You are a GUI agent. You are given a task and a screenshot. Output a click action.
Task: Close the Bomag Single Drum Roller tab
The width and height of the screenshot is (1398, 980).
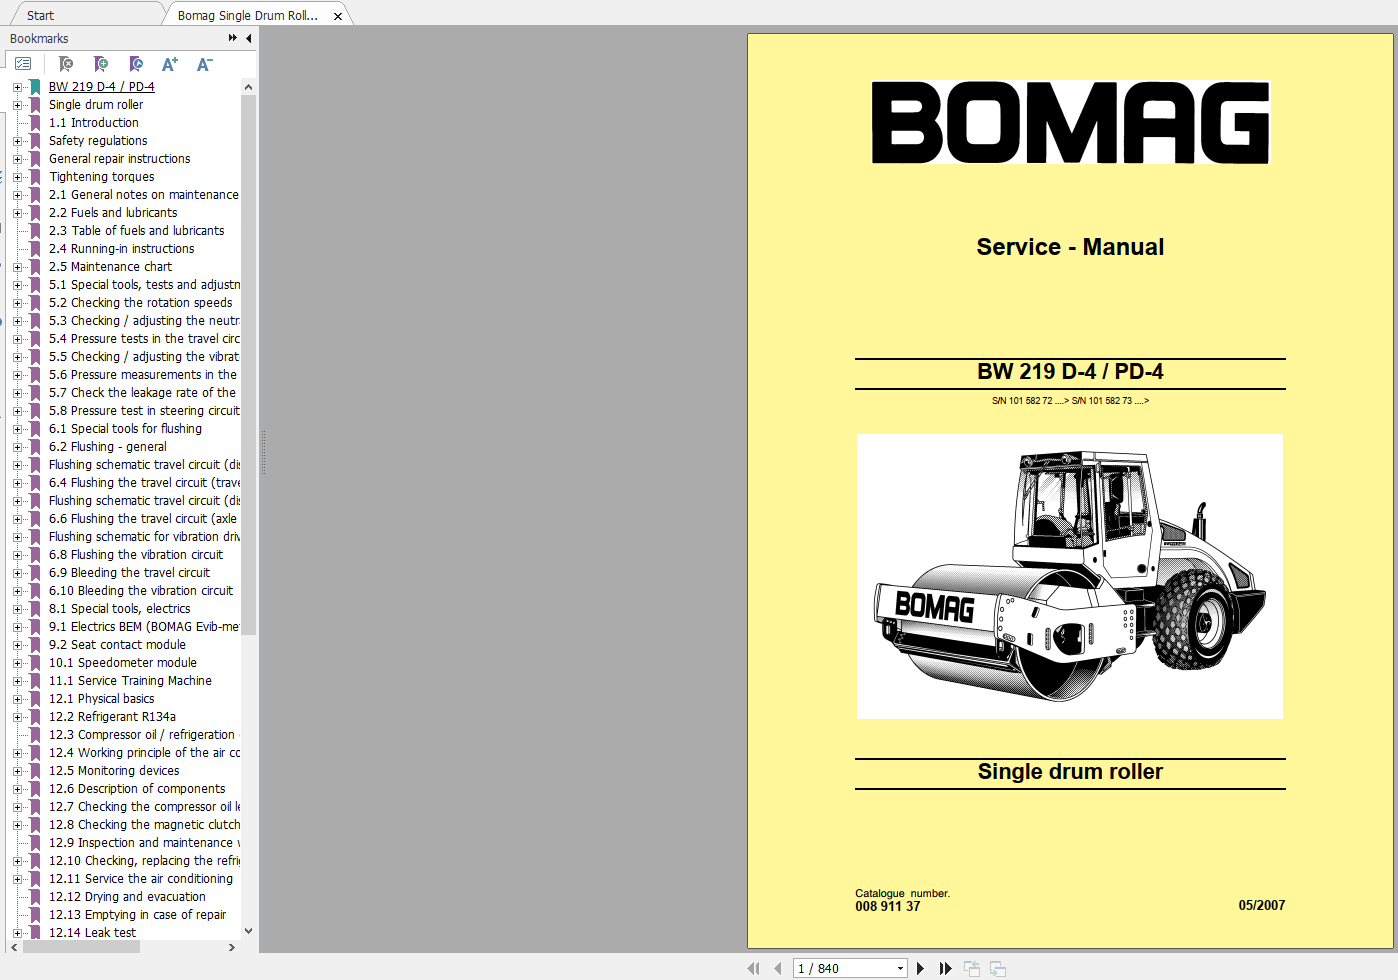pyautogui.click(x=338, y=16)
